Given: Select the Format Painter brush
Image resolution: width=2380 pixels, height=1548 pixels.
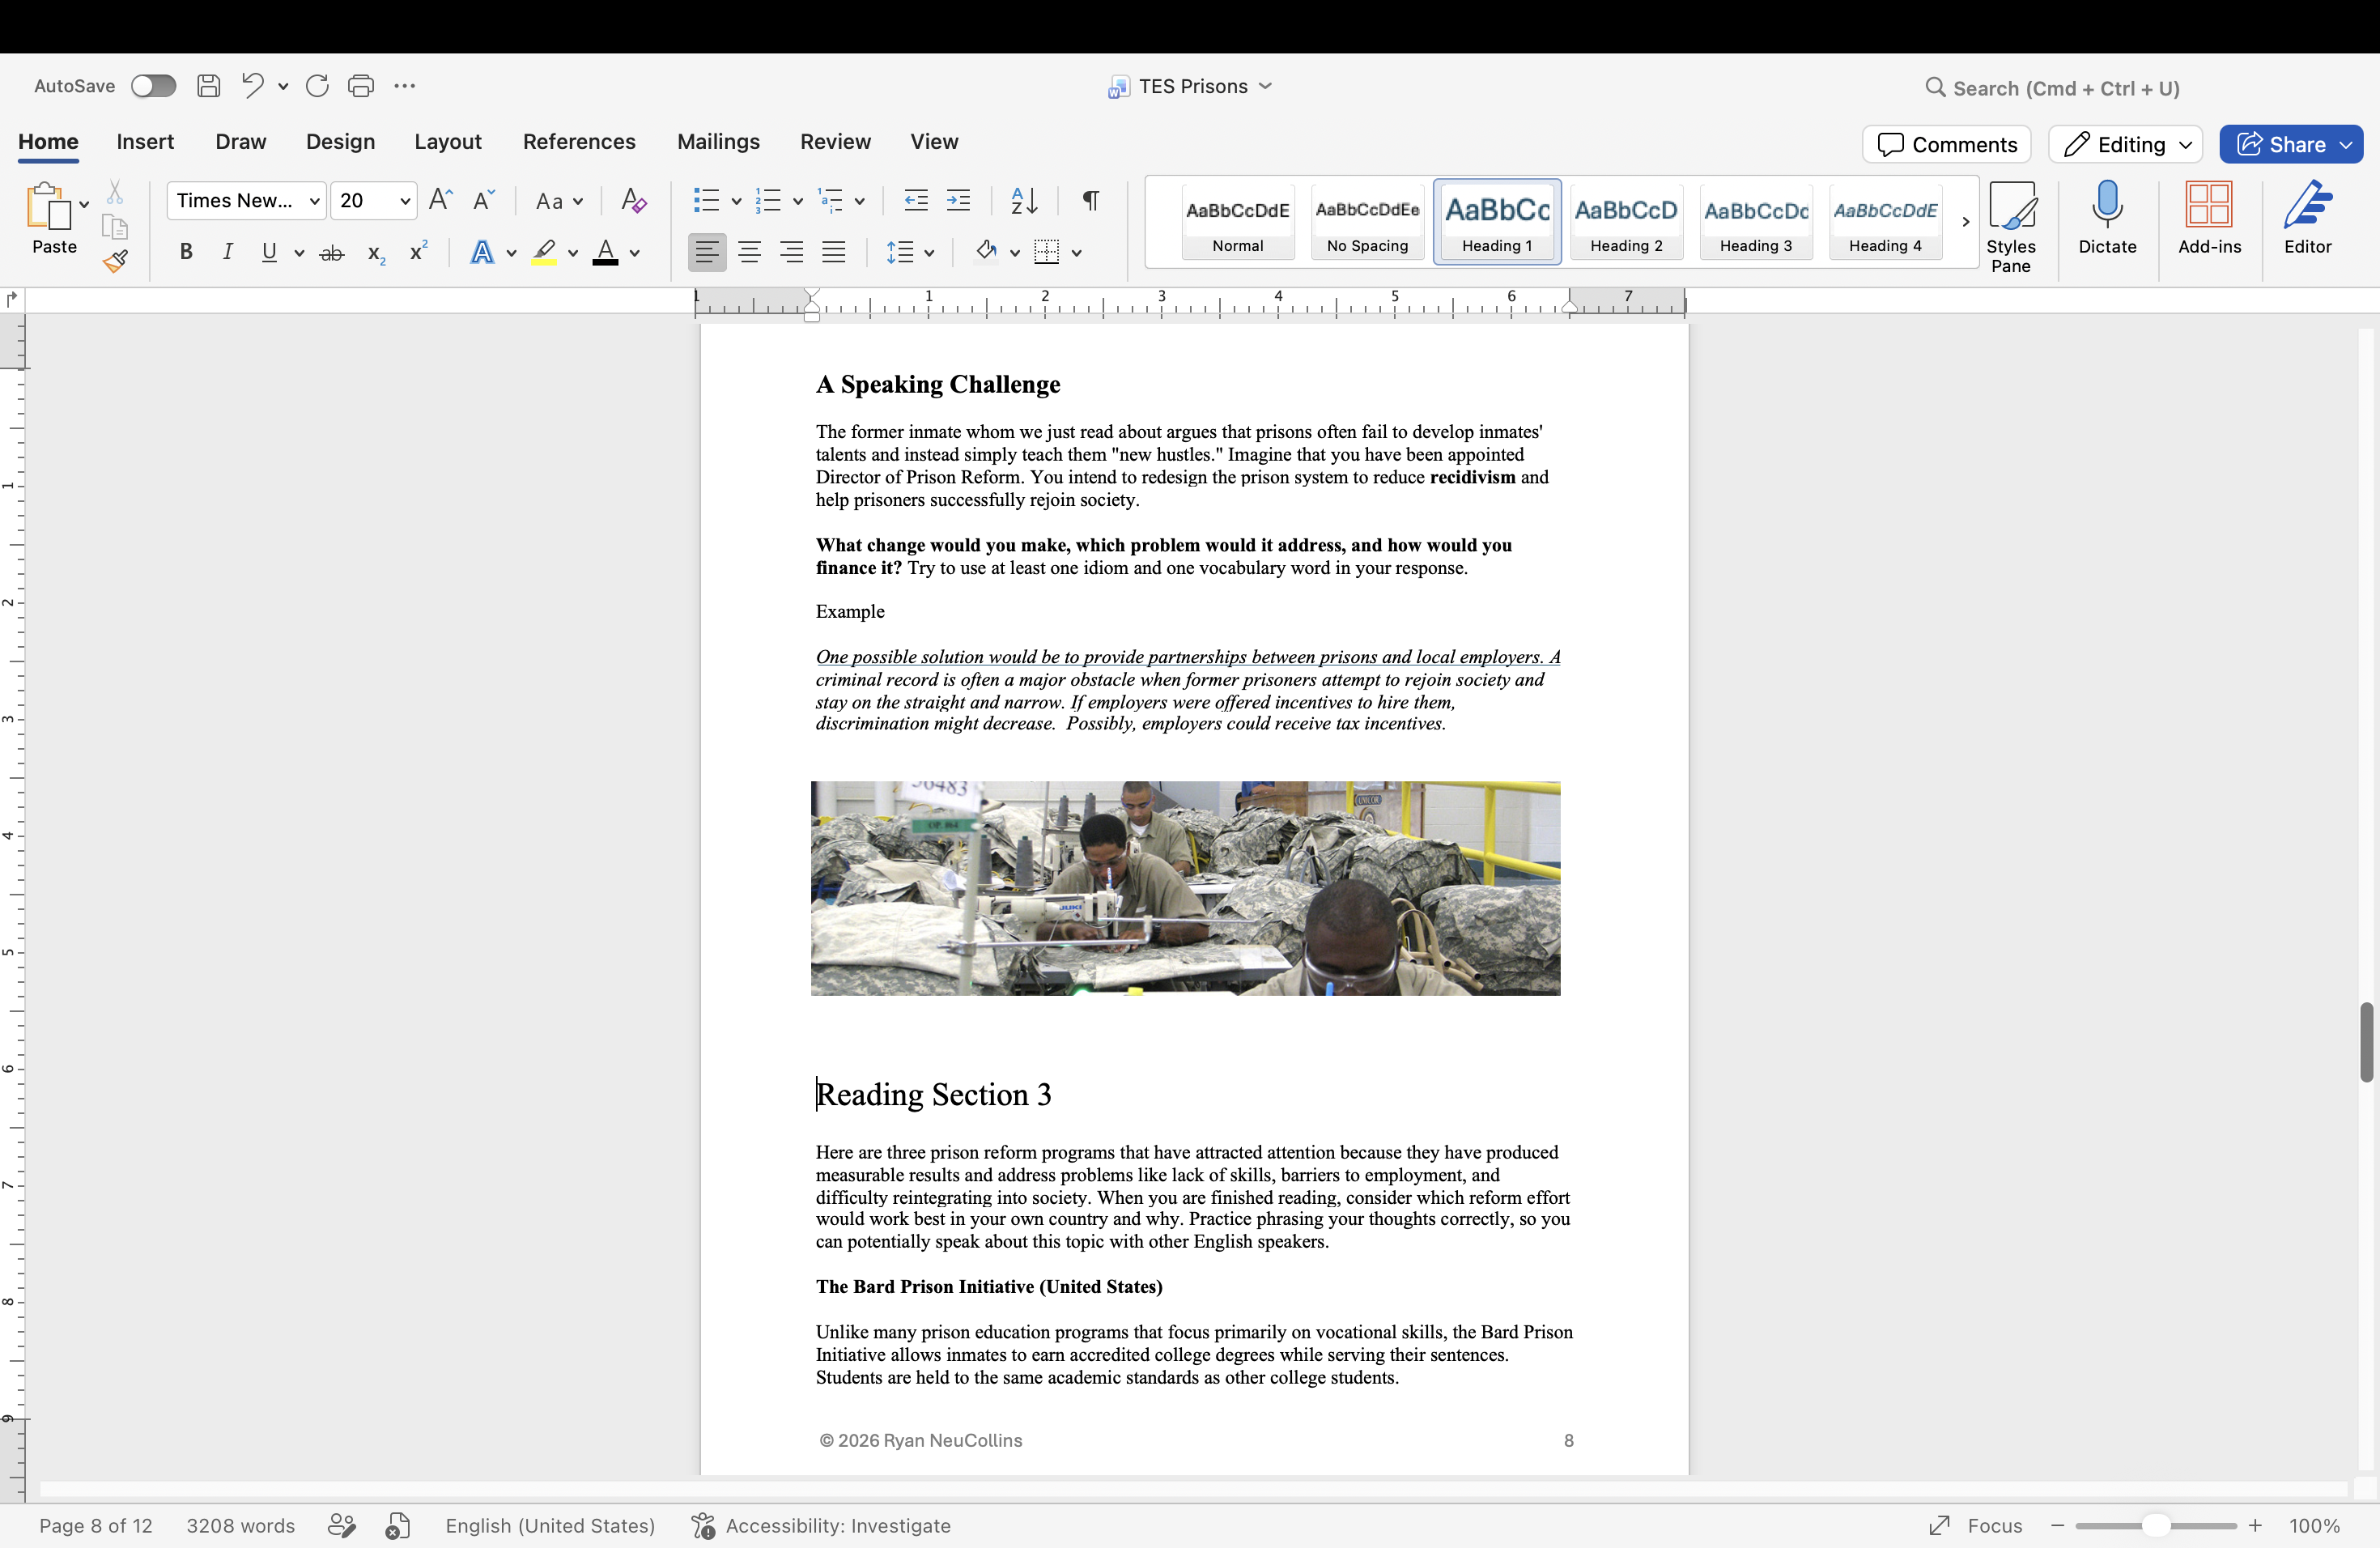Looking at the screenshot, I should 115,262.
